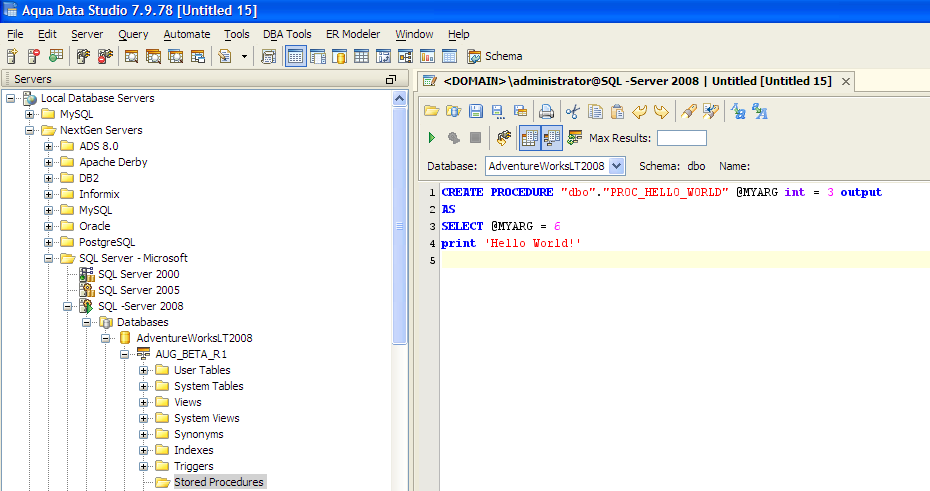
Task: Click the Cut scissors icon
Action: click(572, 111)
